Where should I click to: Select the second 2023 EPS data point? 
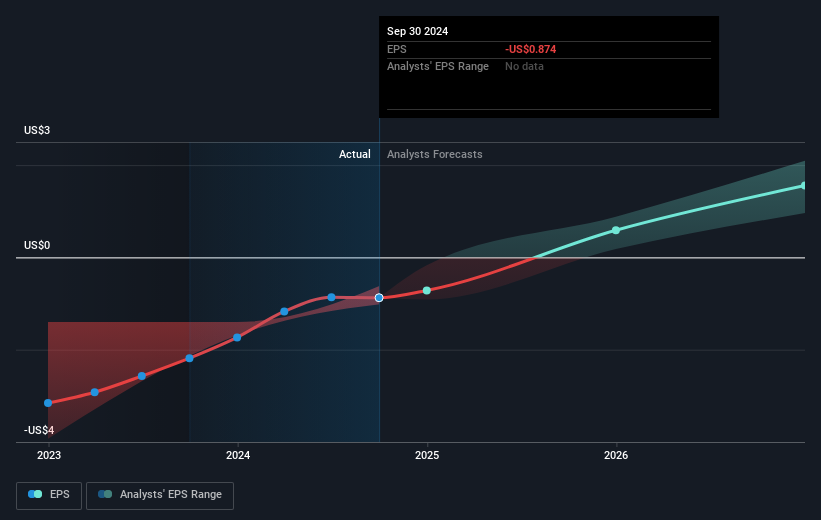click(95, 392)
